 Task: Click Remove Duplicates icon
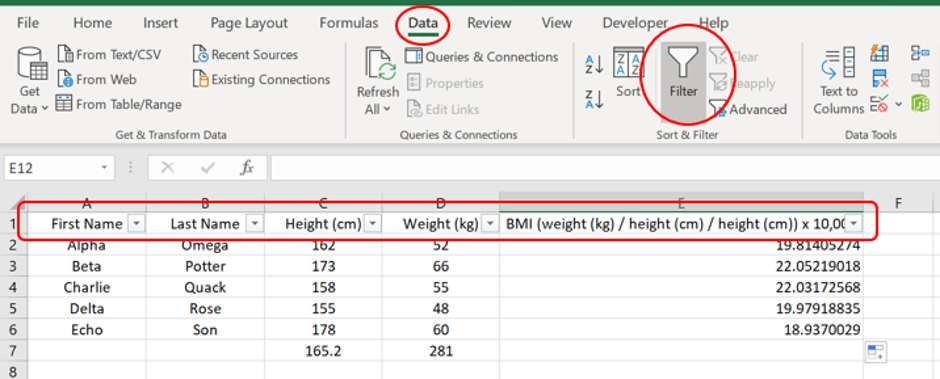[x=879, y=79]
